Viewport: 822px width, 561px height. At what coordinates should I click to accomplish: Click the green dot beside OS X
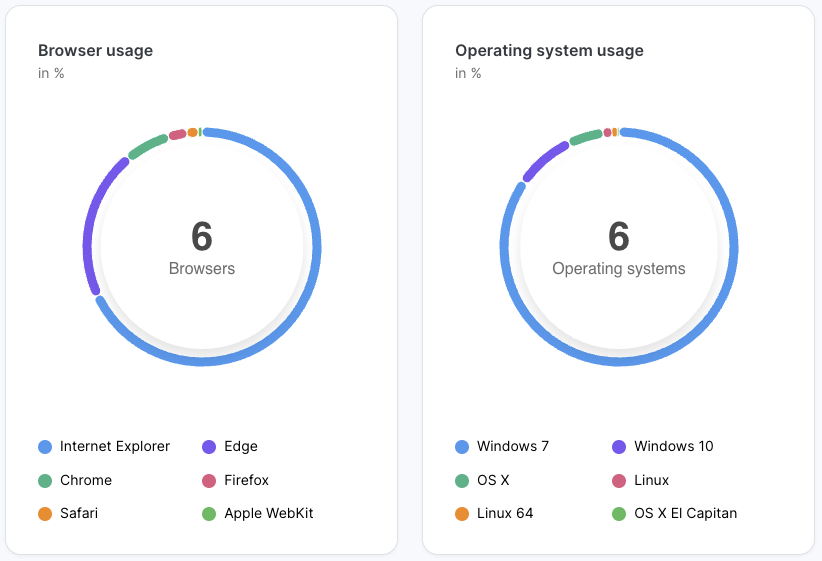coord(461,481)
